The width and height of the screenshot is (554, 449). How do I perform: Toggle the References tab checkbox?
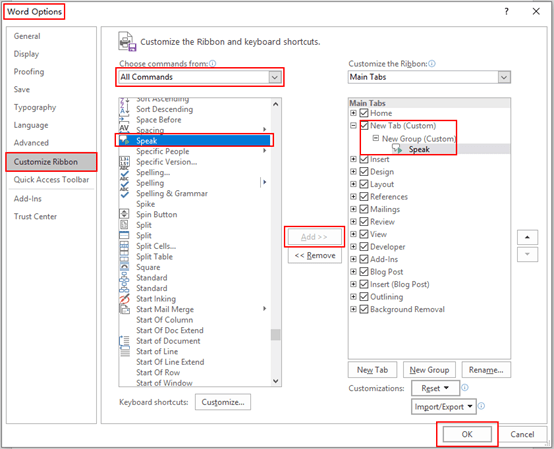point(364,196)
